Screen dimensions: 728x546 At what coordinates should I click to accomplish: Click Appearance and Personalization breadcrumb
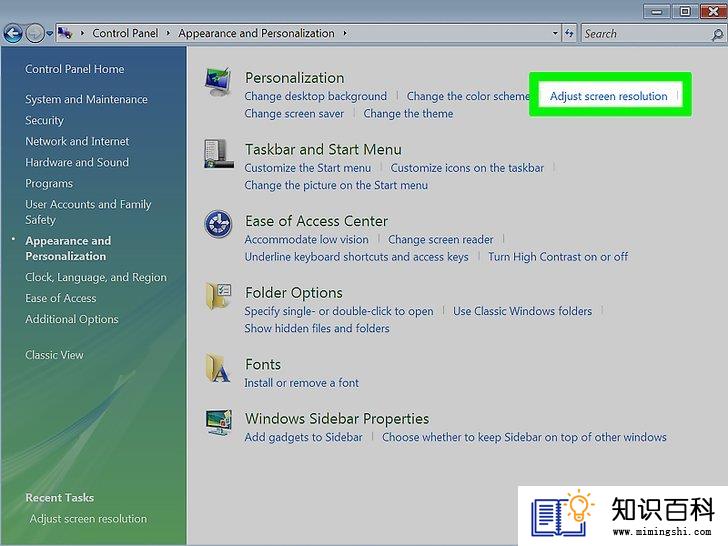point(256,33)
